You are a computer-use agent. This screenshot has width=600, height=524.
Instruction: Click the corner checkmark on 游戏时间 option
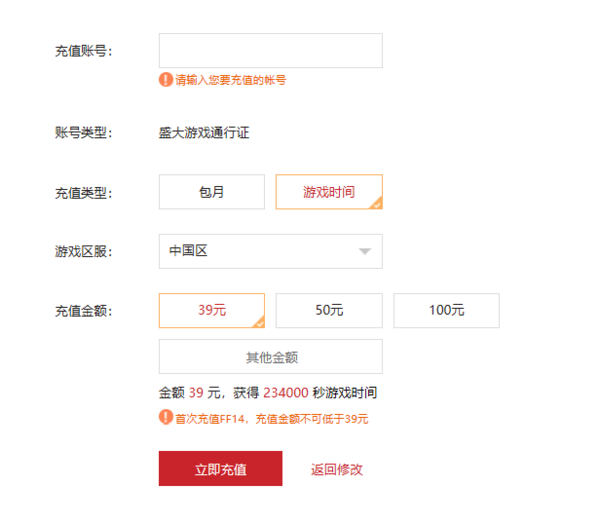click(376, 203)
